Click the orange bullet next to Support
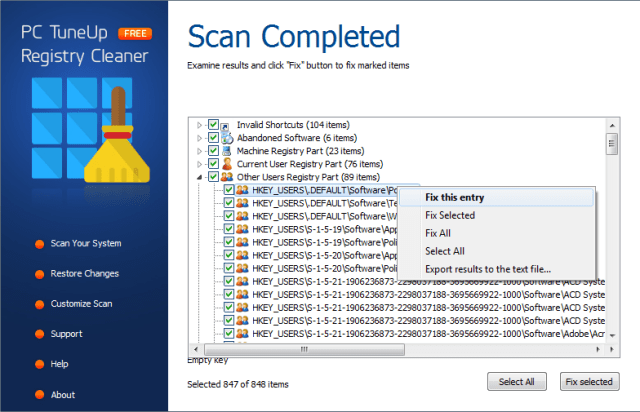This screenshot has height=412, width=640. [x=40, y=334]
